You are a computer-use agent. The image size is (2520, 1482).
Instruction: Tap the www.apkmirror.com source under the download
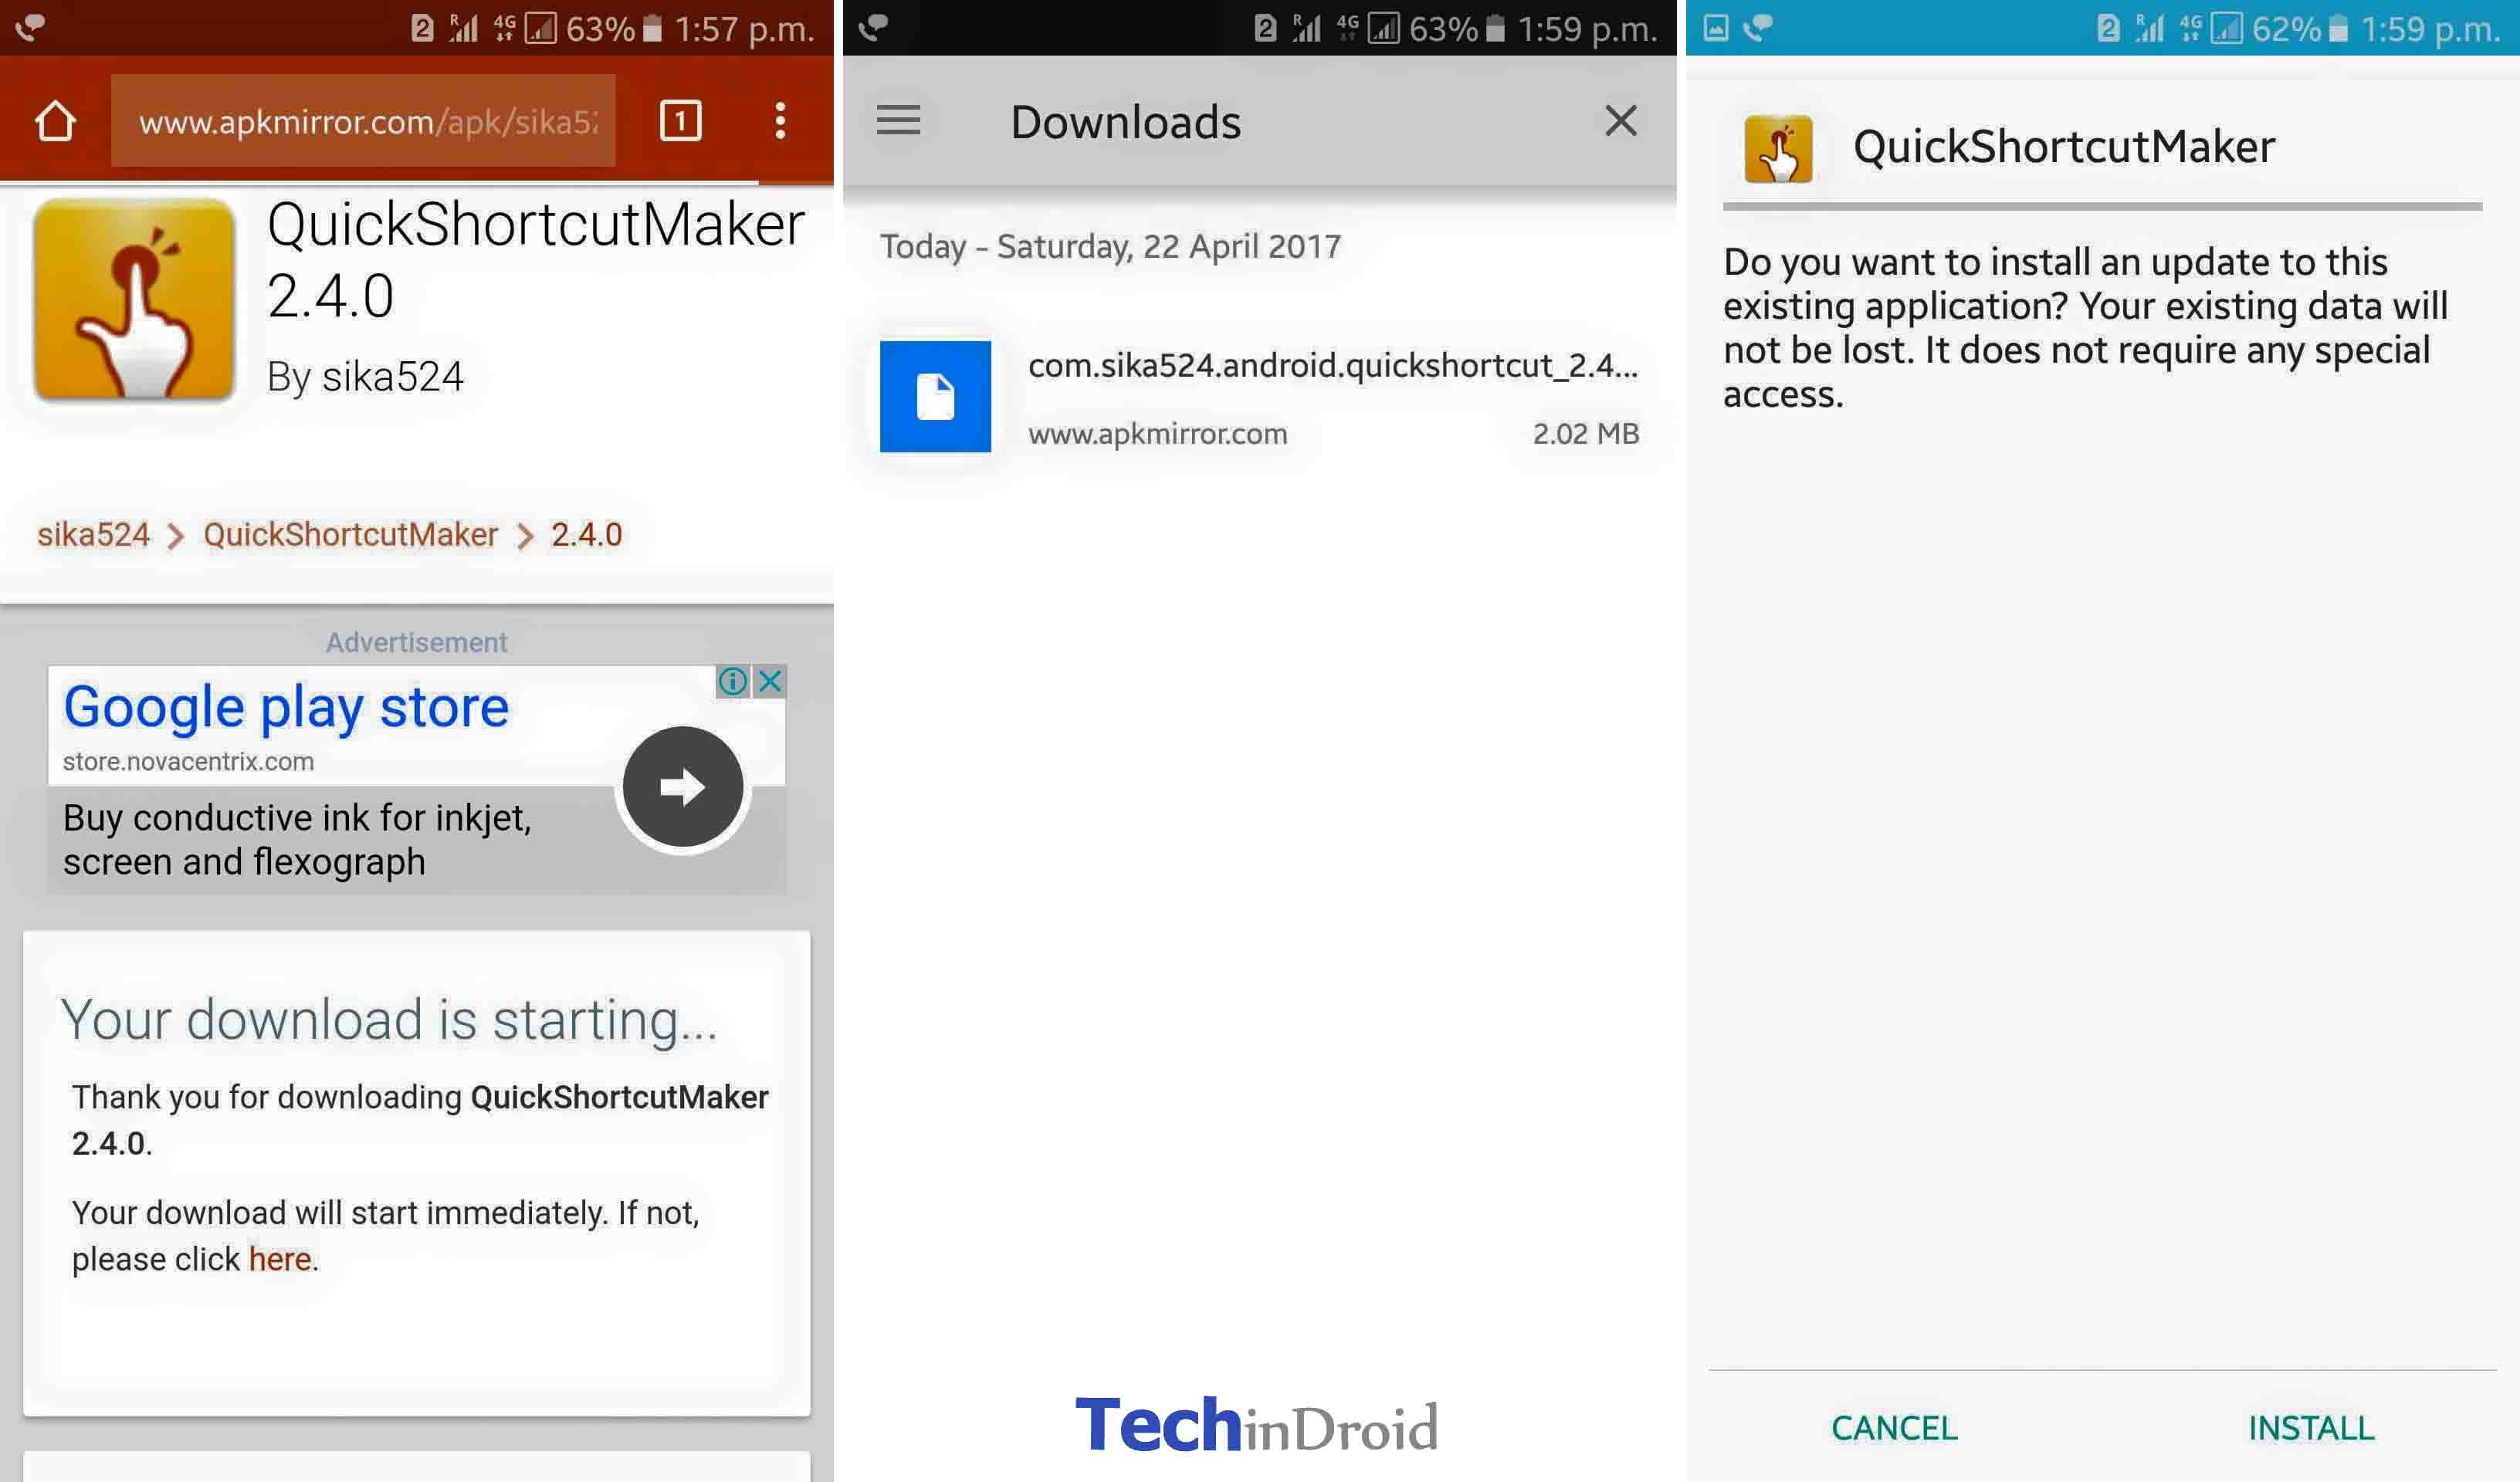point(1157,434)
